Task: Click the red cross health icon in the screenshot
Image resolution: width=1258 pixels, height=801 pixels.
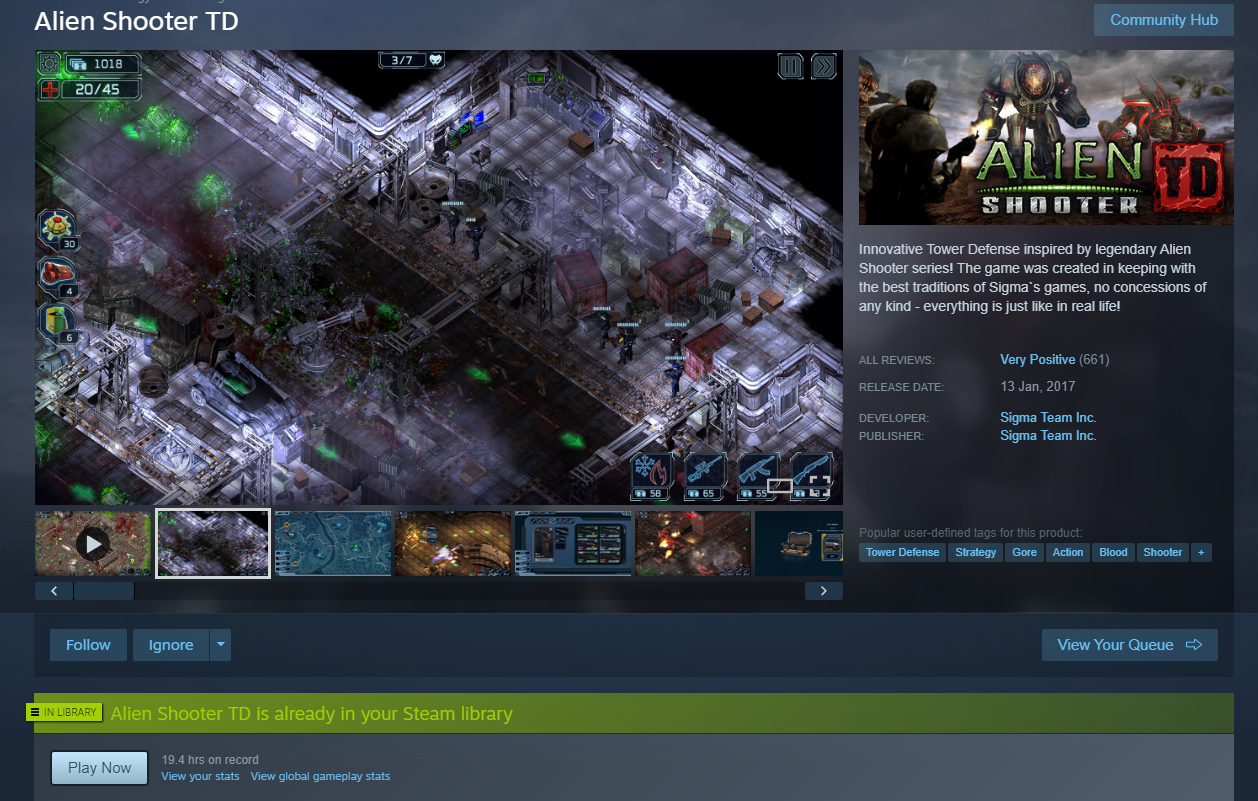Action: (x=50, y=89)
